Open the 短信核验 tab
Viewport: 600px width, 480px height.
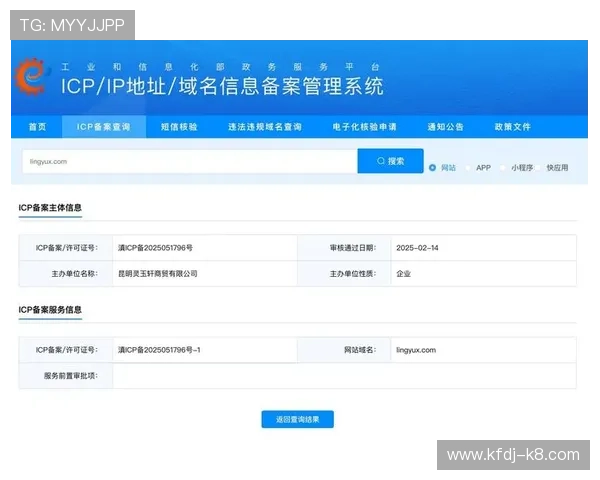[179, 127]
